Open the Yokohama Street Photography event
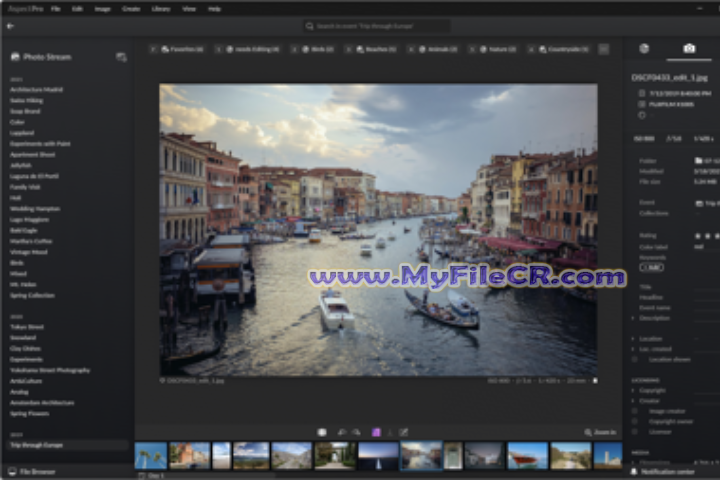720x480 pixels. click(x=50, y=370)
